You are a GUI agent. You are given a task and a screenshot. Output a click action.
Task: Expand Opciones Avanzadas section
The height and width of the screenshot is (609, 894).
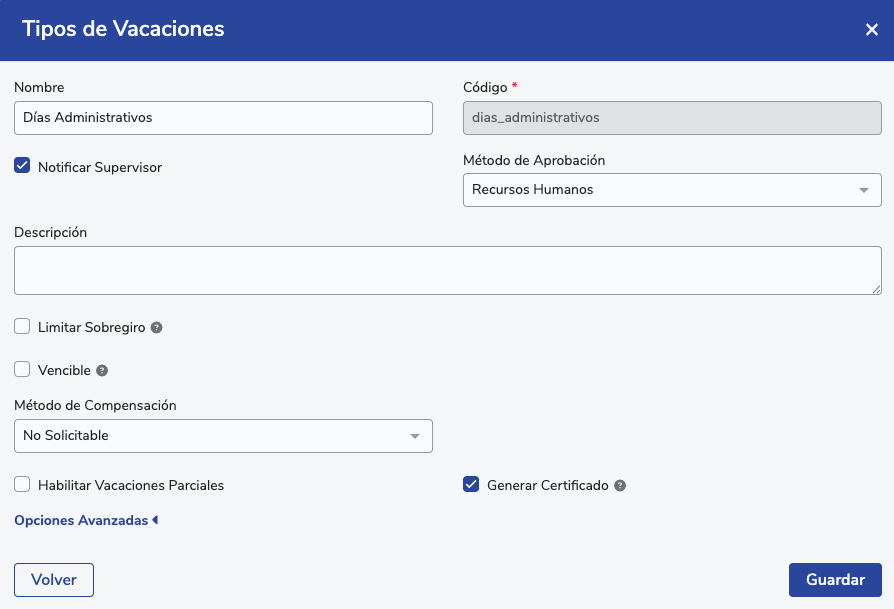86,521
